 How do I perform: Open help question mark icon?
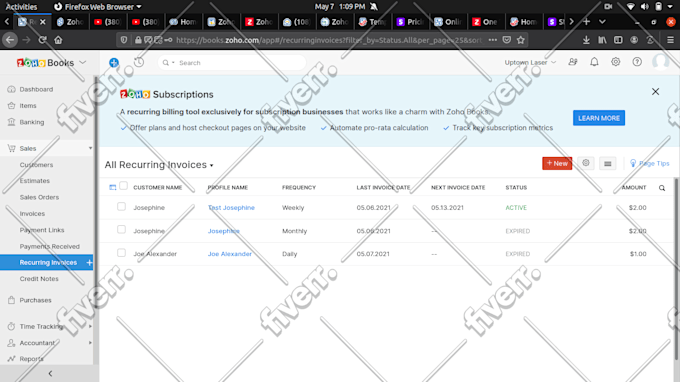637,62
